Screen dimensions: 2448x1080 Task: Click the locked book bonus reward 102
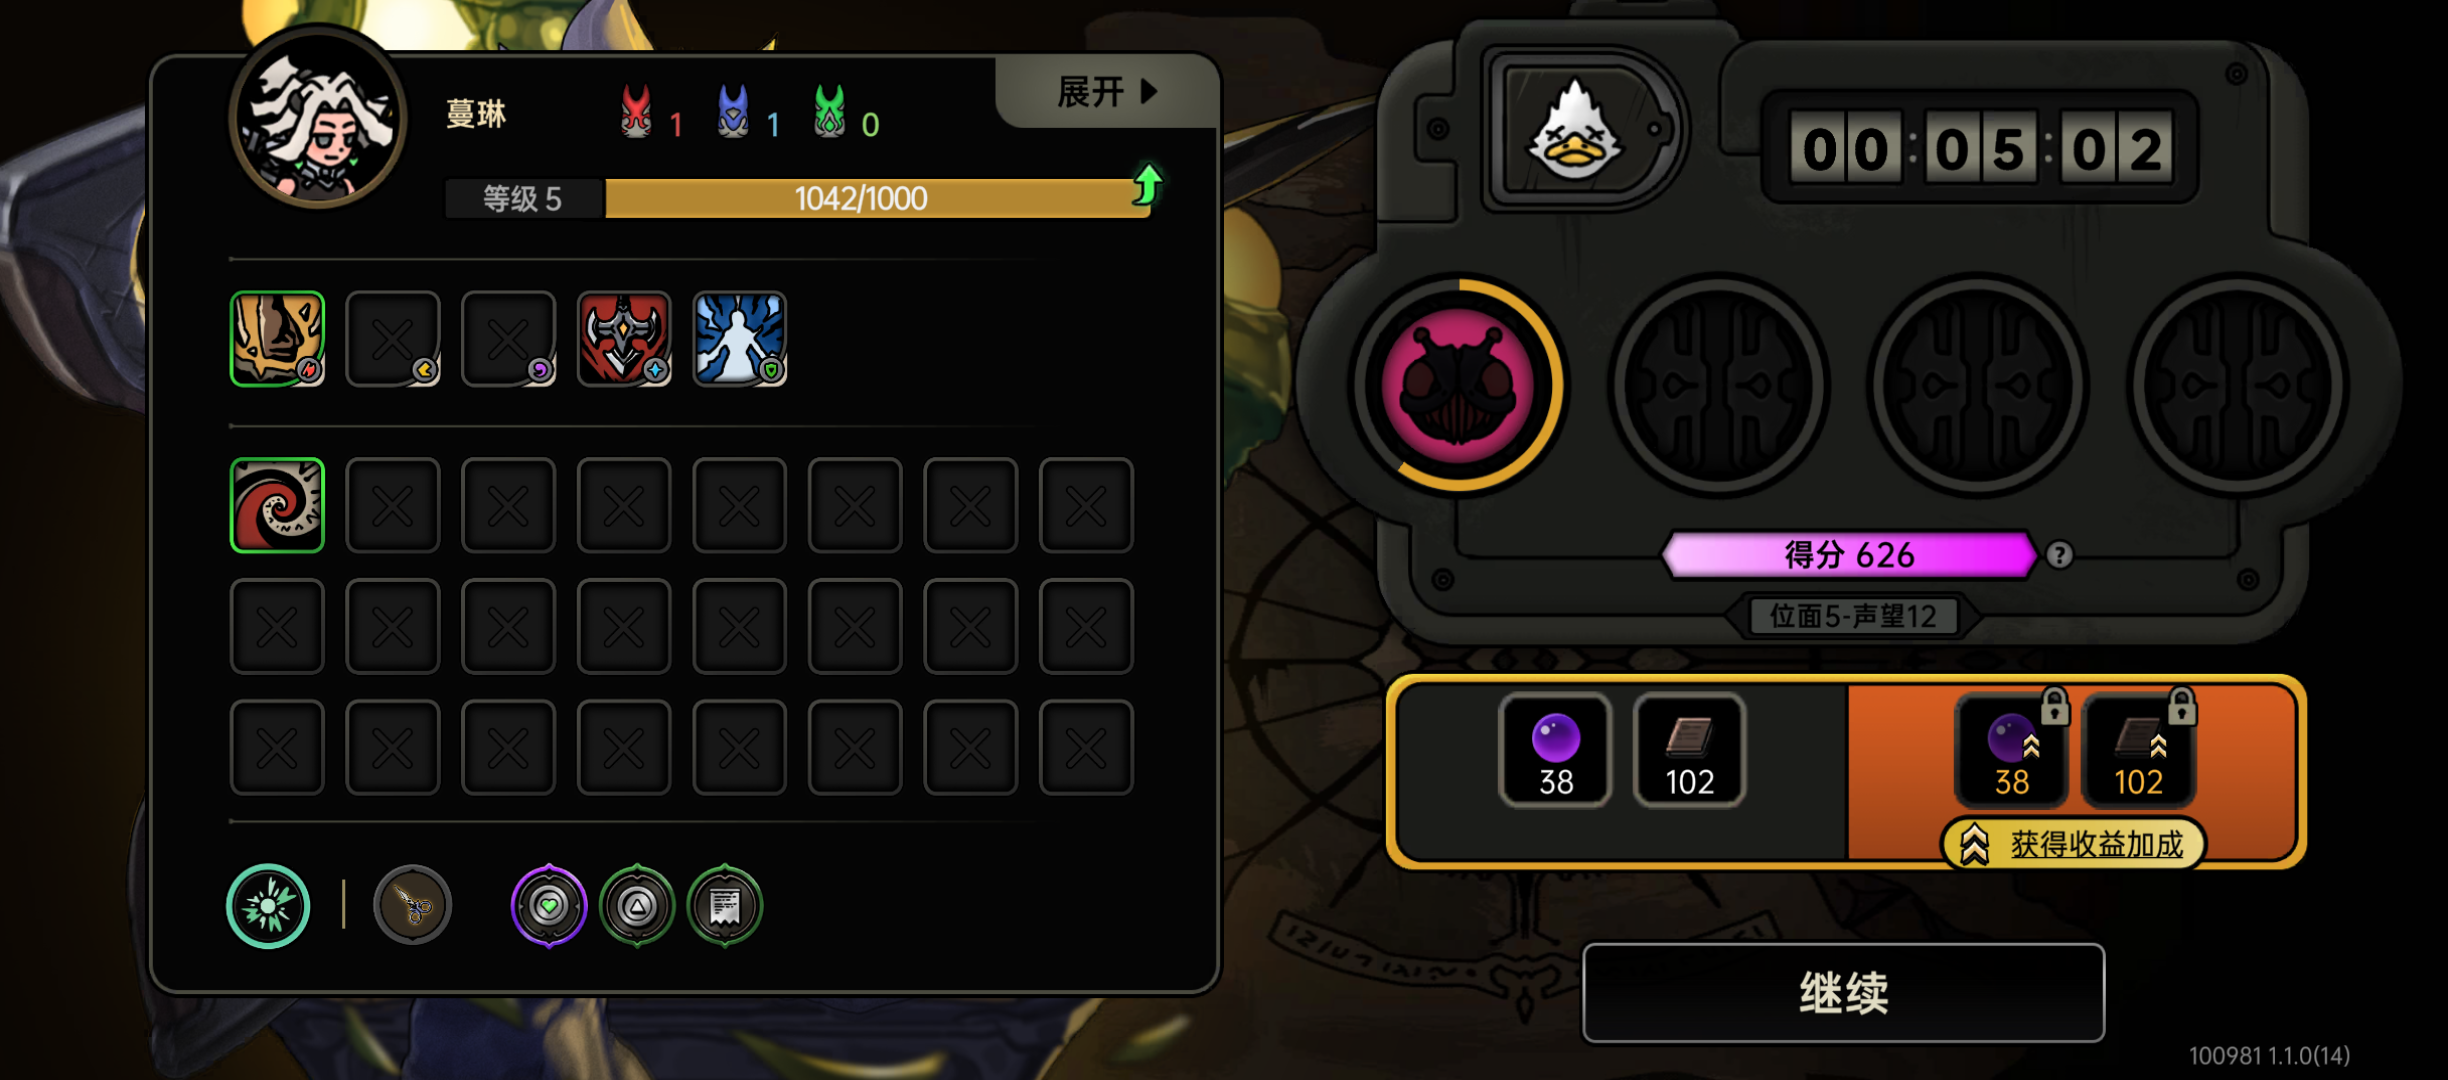2139,750
